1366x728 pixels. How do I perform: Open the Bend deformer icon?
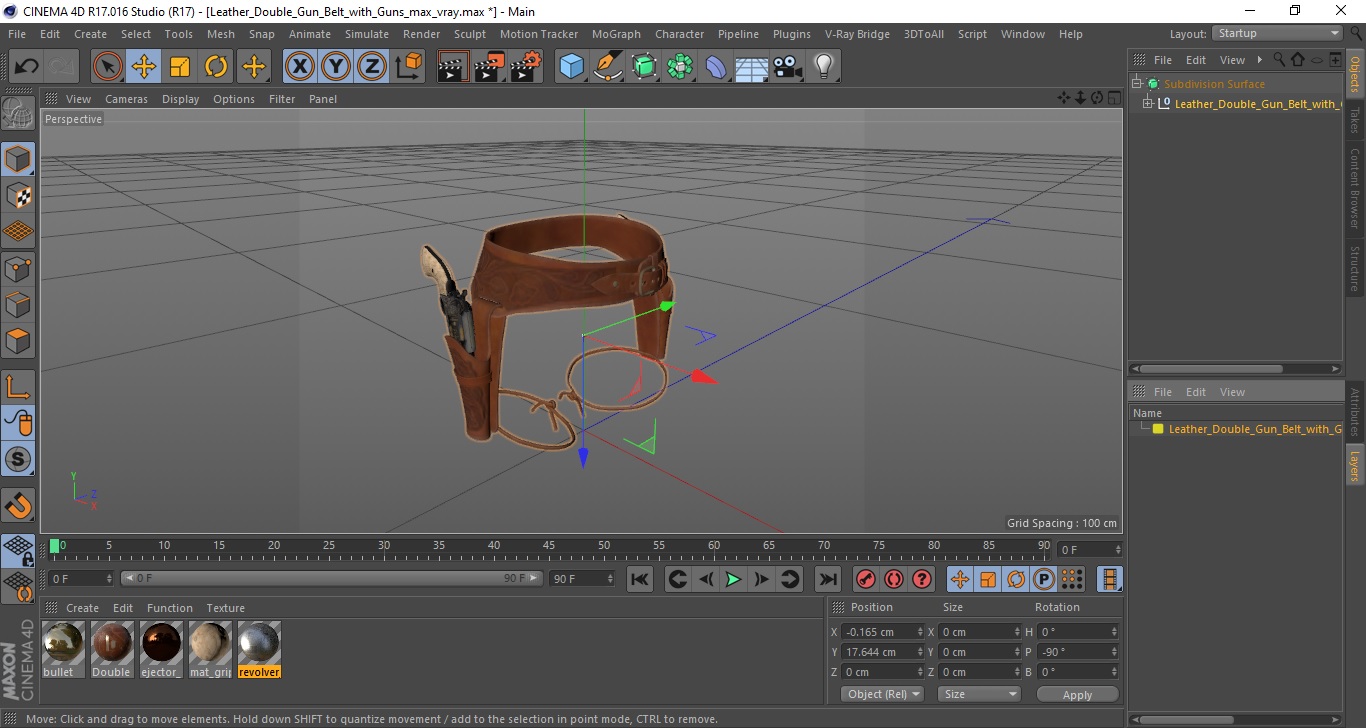[716, 67]
